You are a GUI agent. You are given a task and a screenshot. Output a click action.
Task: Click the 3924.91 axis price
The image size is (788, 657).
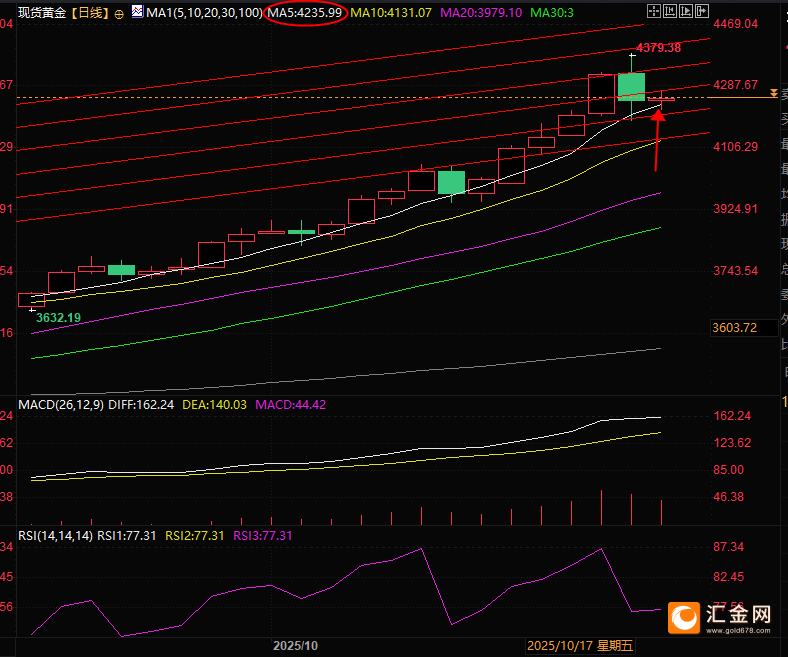pyautogui.click(x=735, y=209)
